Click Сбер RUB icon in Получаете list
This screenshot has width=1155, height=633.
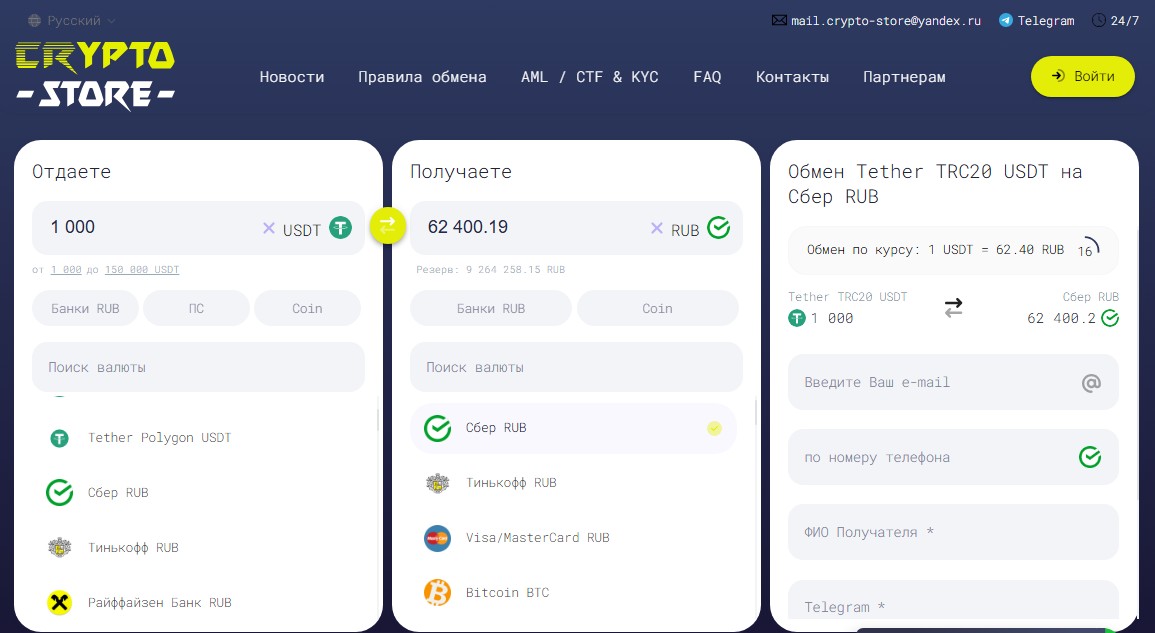pos(438,428)
